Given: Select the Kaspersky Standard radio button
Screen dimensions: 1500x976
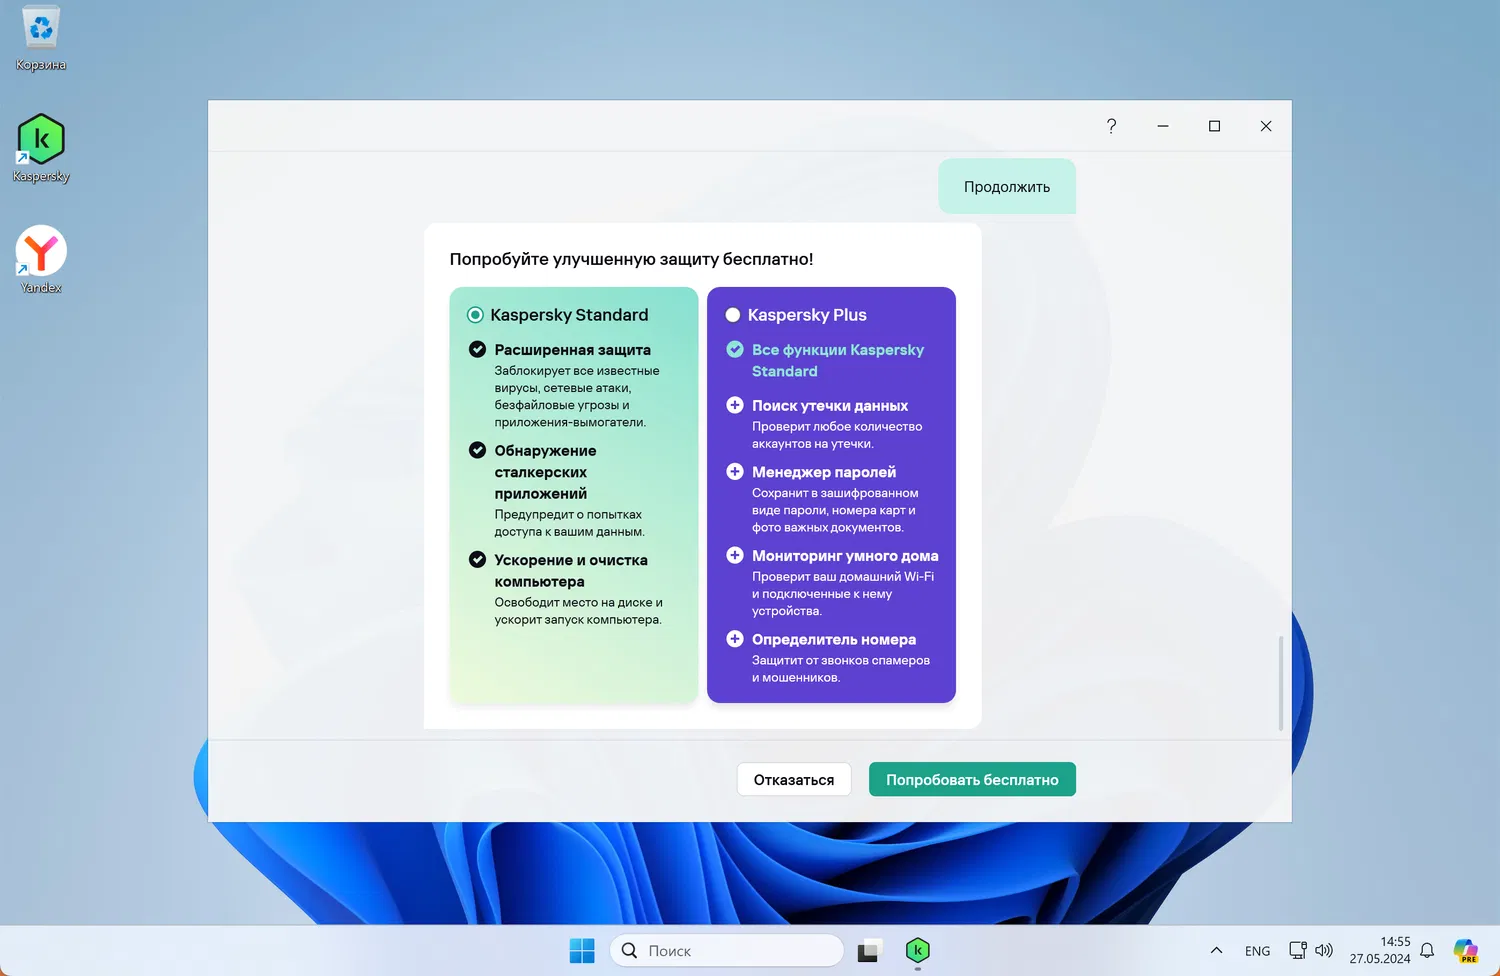Looking at the screenshot, I should pos(475,315).
